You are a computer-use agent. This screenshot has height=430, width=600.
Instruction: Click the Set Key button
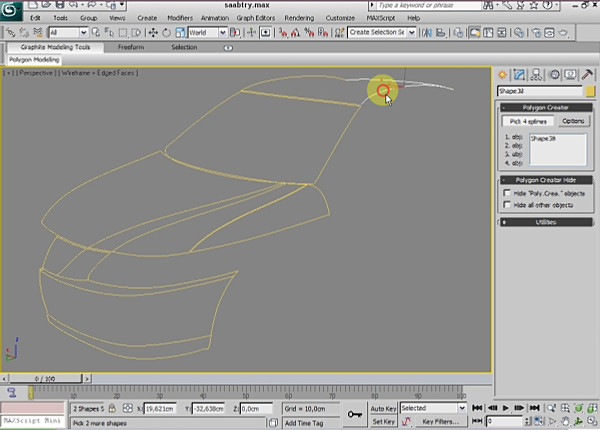point(383,422)
